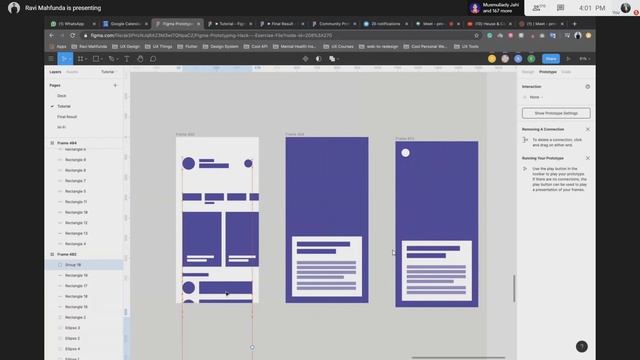Select the Rectangle shape tool
The height and width of the screenshot is (360, 640).
96,59
